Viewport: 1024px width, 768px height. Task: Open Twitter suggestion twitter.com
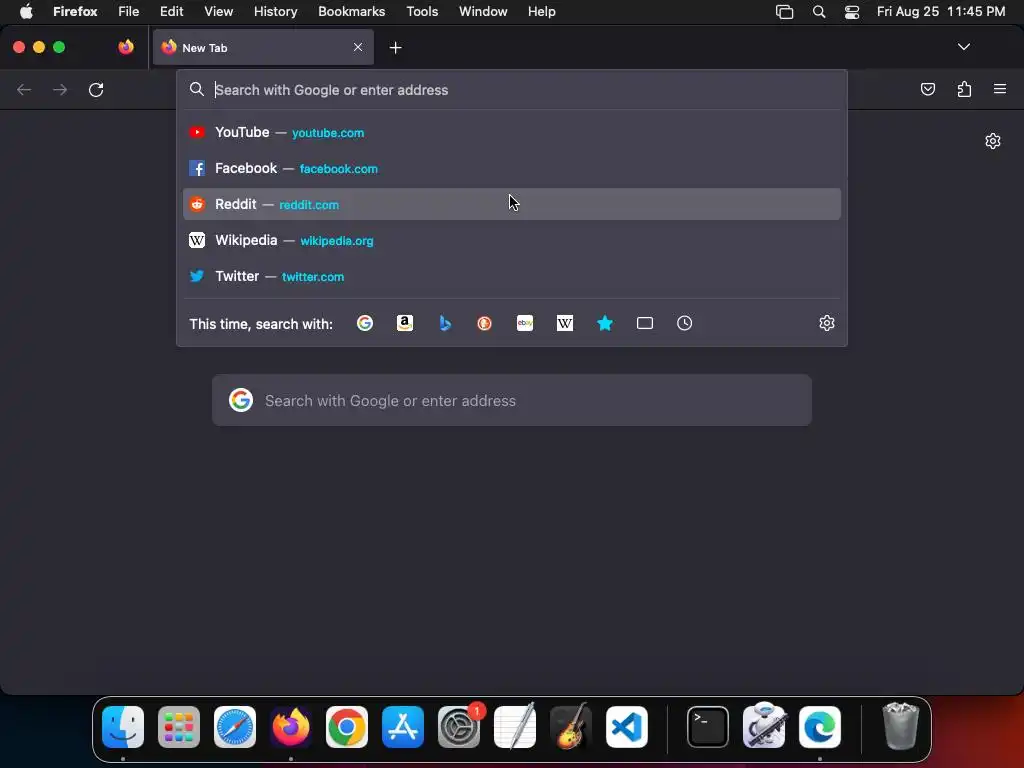(x=512, y=276)
